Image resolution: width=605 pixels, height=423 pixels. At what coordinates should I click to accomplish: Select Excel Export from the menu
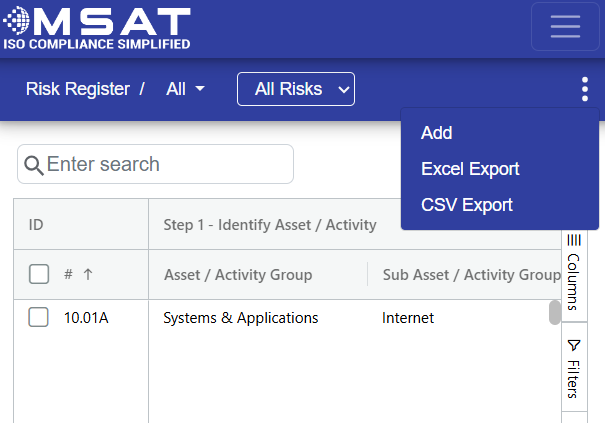point(470,169)
